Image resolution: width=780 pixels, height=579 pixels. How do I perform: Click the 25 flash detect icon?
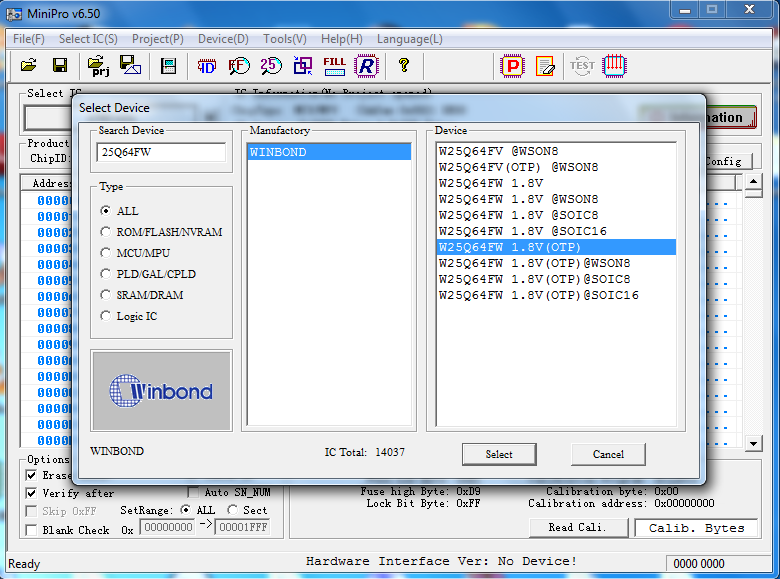[x=271, y=66]
